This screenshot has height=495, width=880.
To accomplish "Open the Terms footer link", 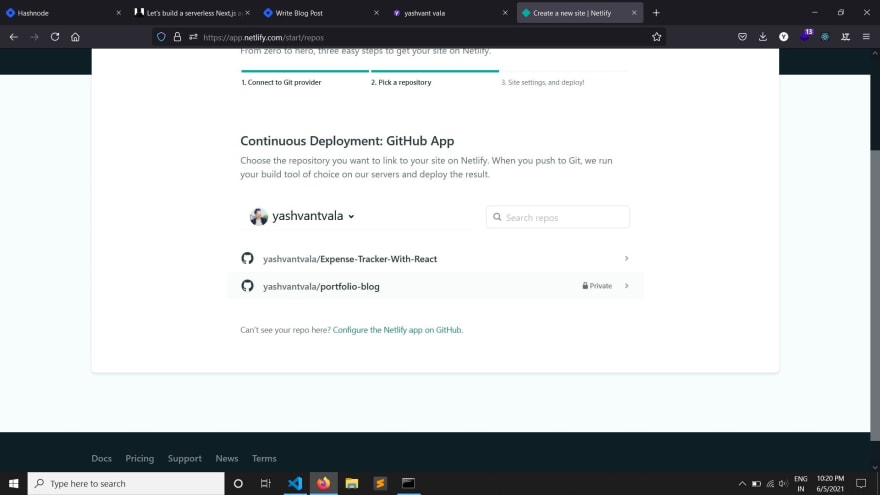I will pos(264,458).
